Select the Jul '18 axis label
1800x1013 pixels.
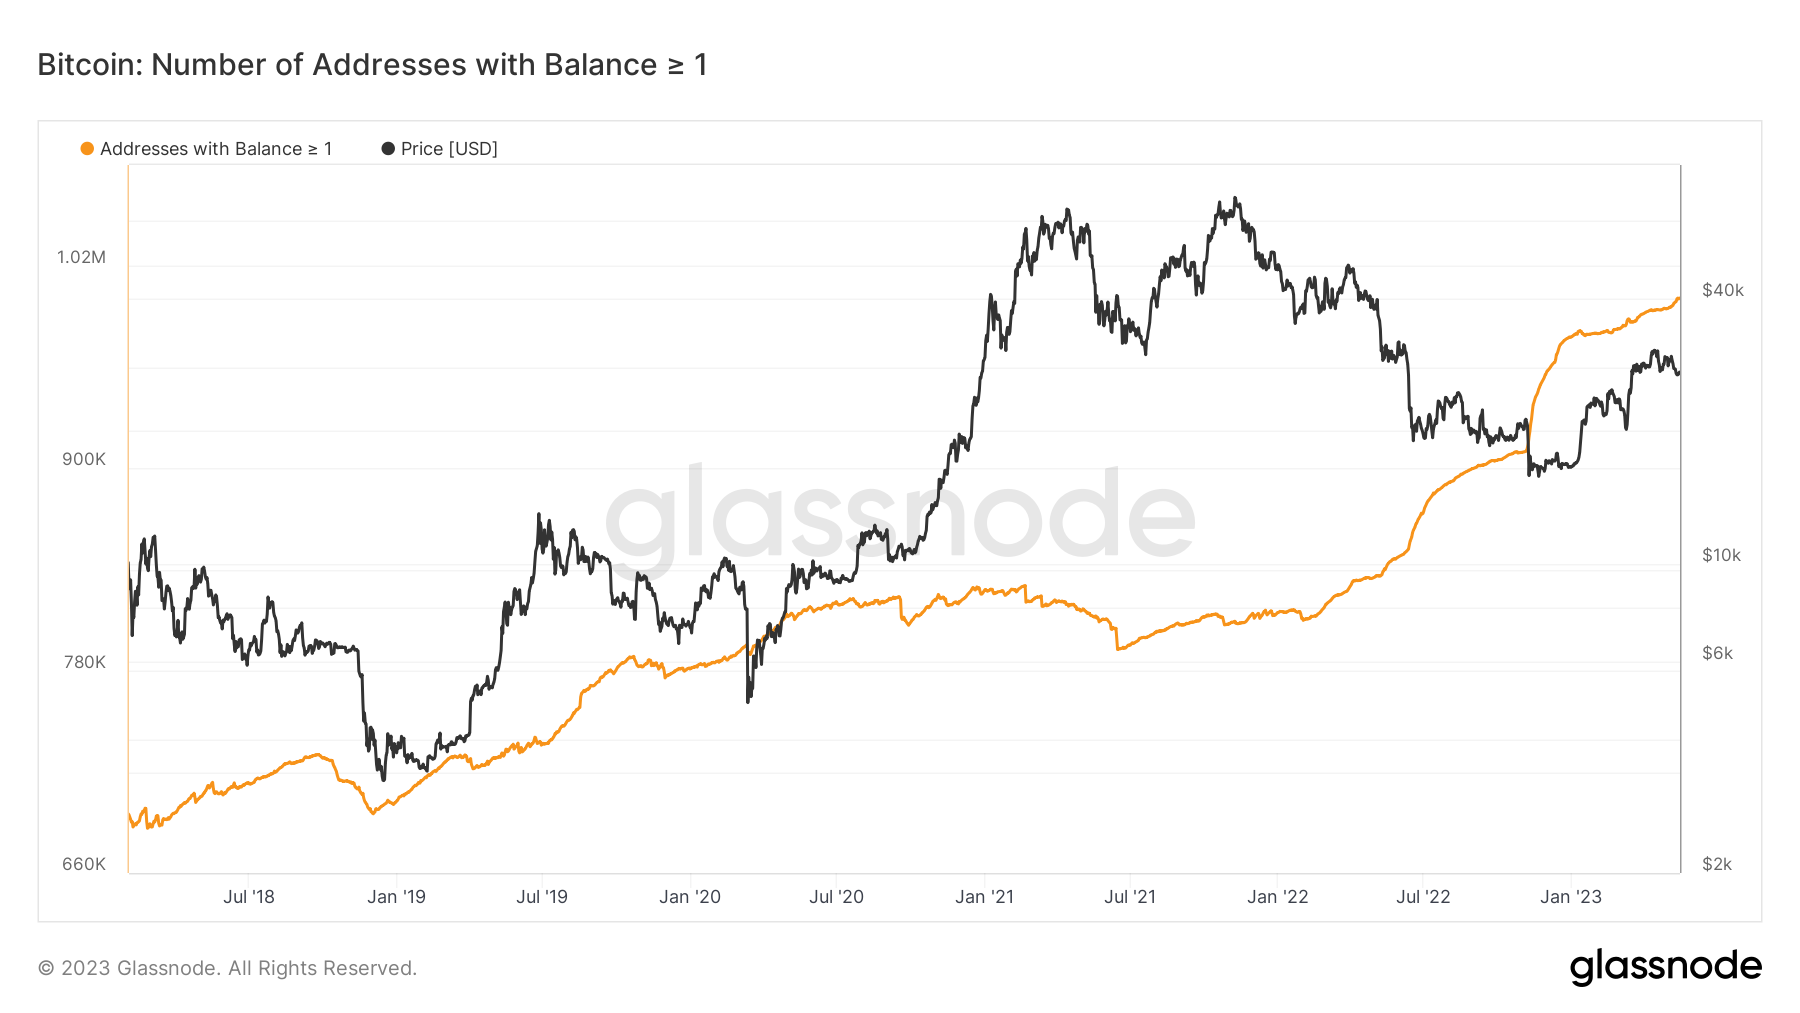(x=249, y=897)
